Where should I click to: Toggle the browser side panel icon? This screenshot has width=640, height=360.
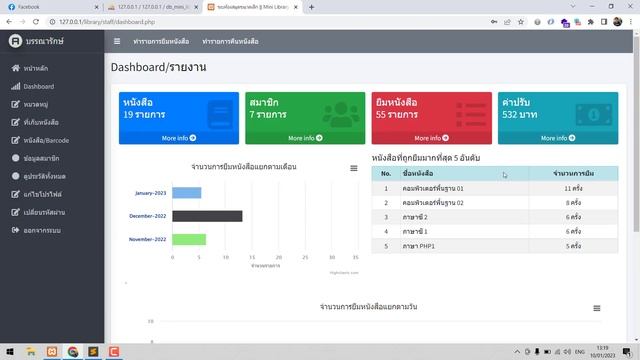click(604, 22)
